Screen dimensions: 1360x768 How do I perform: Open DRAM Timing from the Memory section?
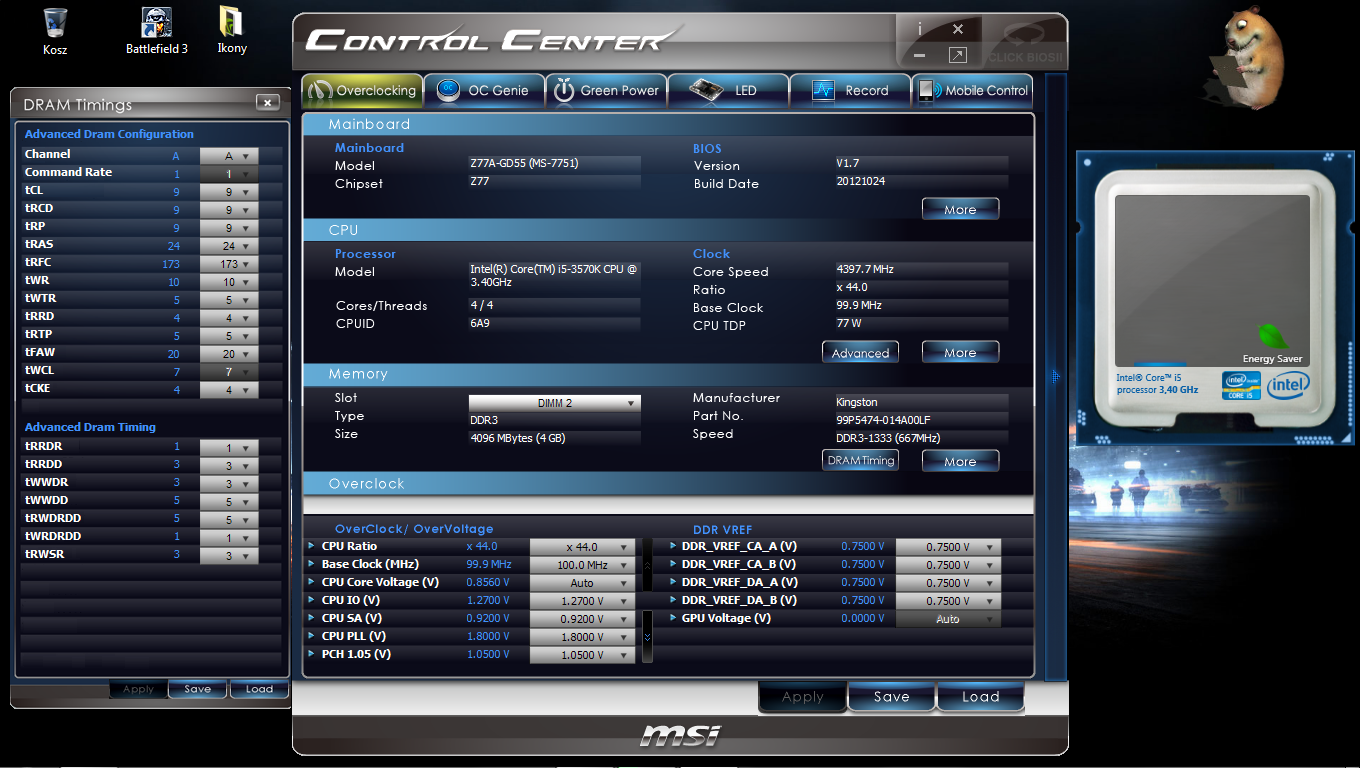click(x=860, y=461)
